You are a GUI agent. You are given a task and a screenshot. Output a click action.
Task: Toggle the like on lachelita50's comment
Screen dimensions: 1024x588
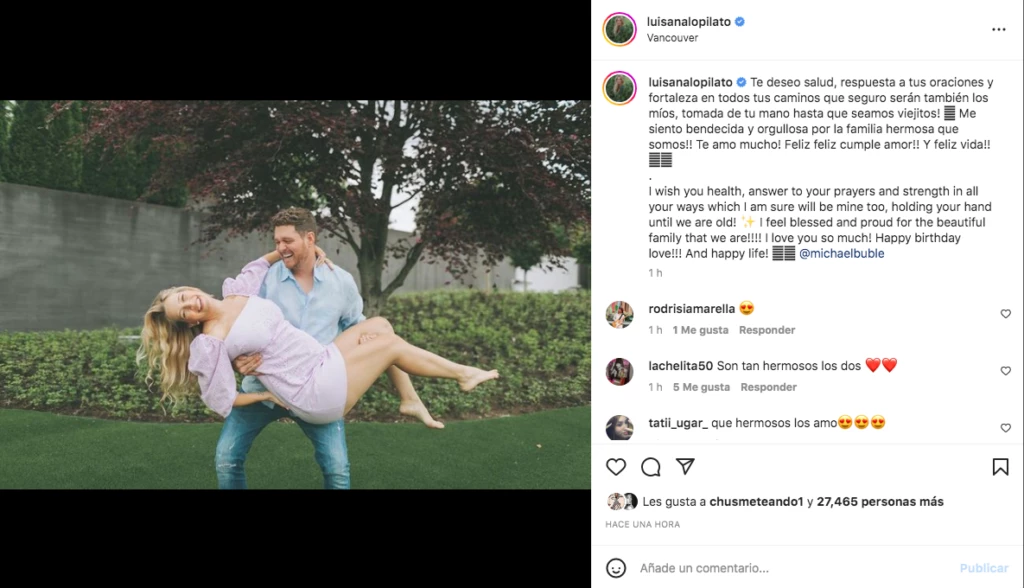click(x=1006, y=370)
